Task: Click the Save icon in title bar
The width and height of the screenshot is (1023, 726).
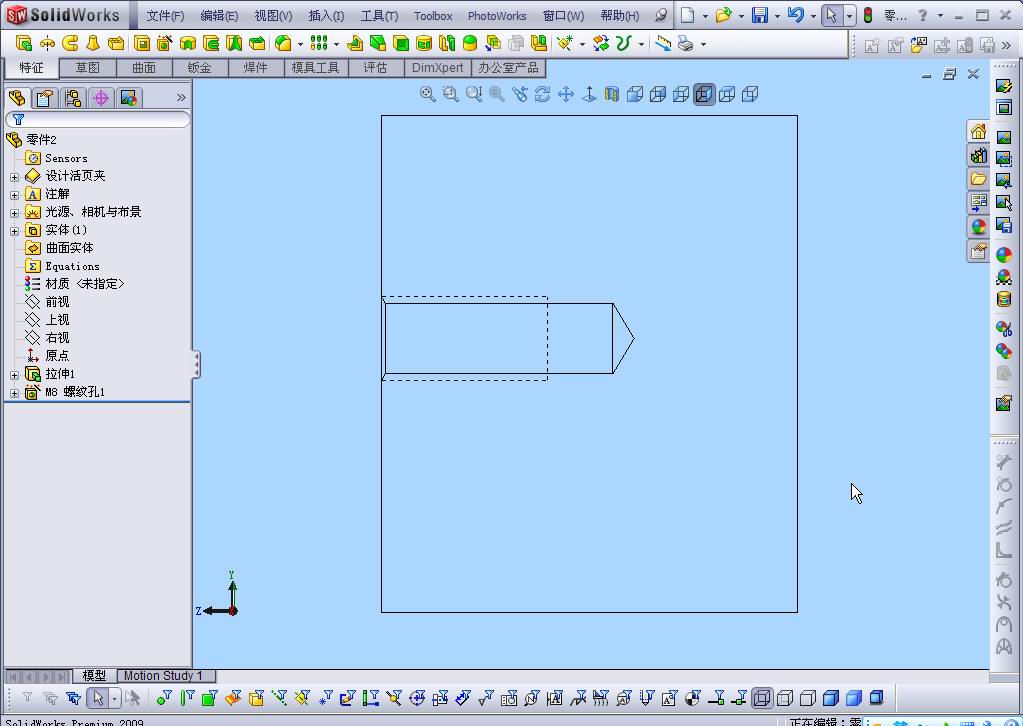Action: coord(759,15)
